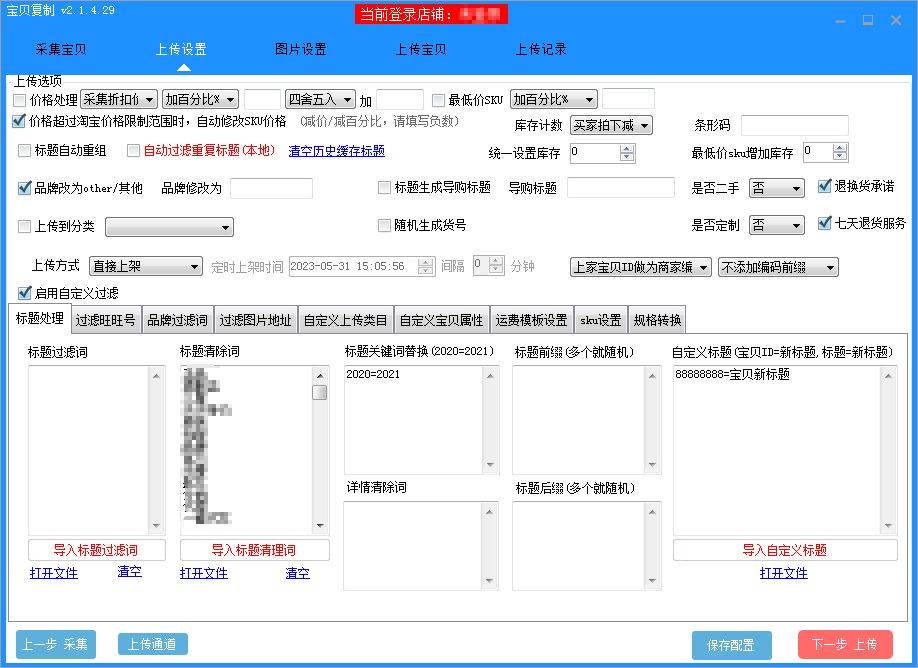Image resolution: width=918 pixels, height=668 pixels.
Task: Open the 四舍五入 rounding dropdown
Action: coord(320,100)
